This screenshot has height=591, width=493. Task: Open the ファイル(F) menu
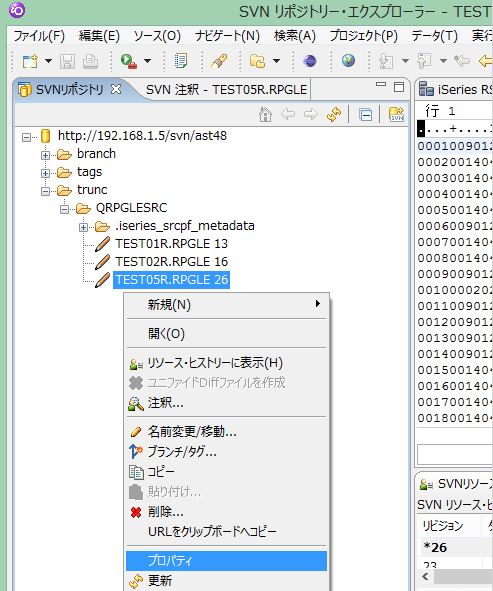39,36
